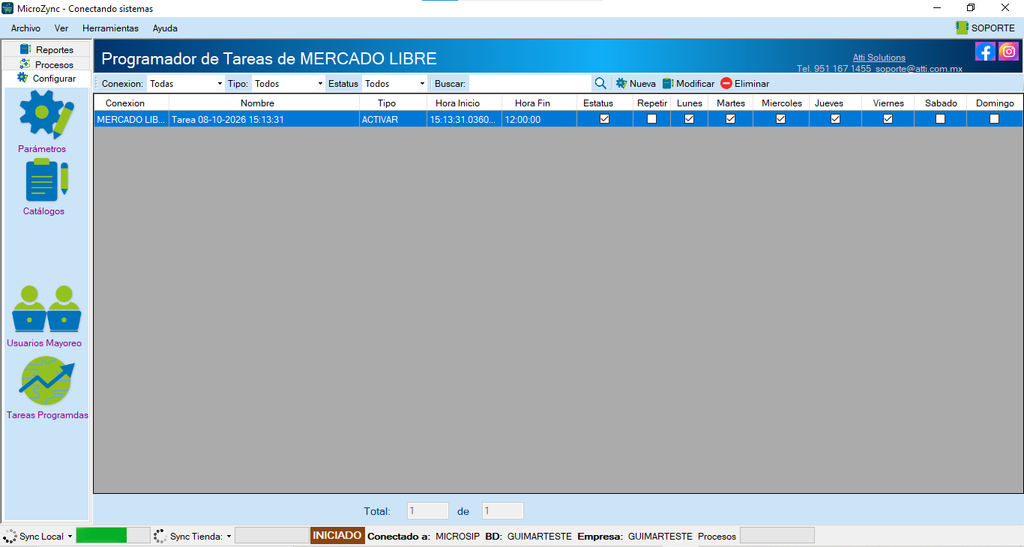Screen dimensions: 1024x547
Task: Sort by the Hora Inicio column header
Action: 464,103
